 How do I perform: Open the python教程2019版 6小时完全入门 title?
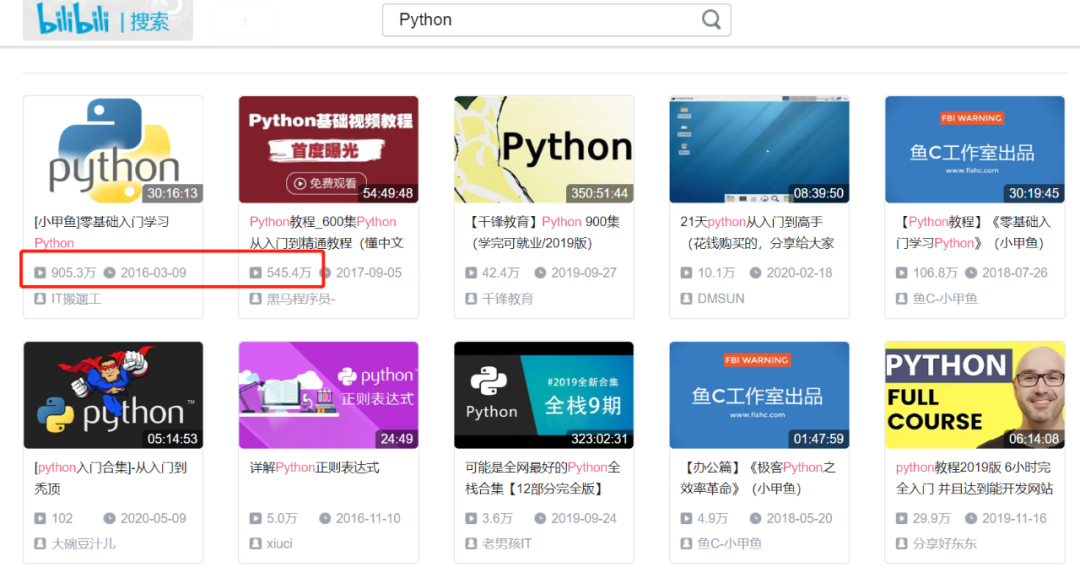click(974, 478)
